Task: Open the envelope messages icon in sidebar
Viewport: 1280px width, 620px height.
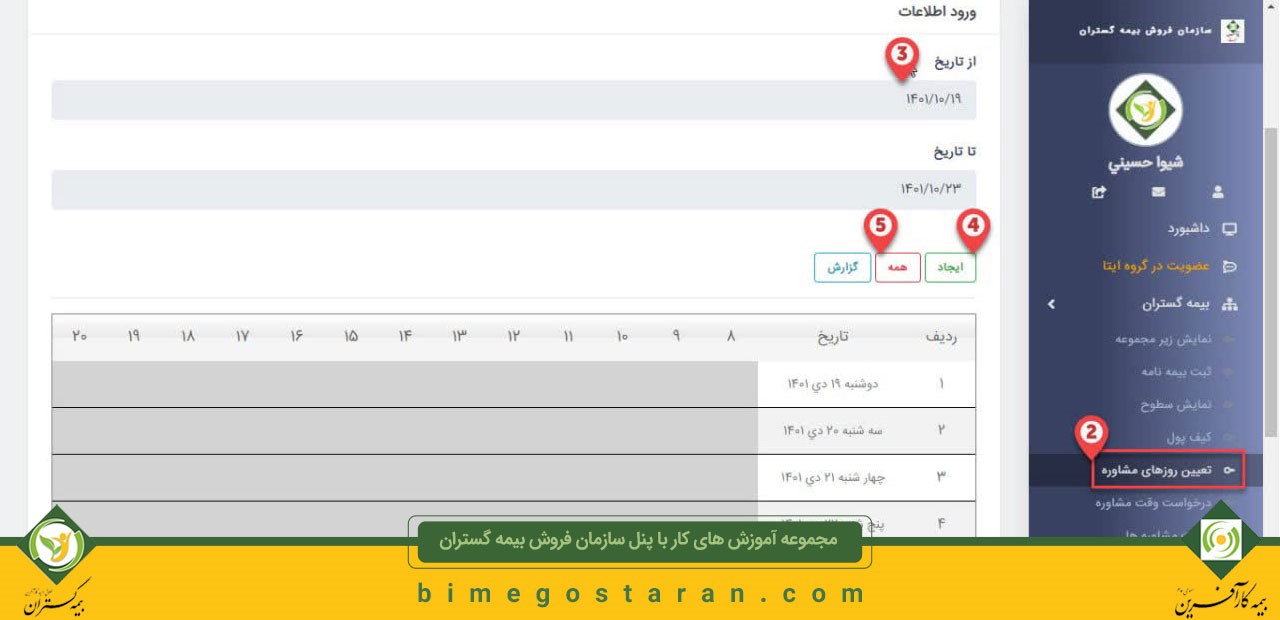Action: 1158,191
